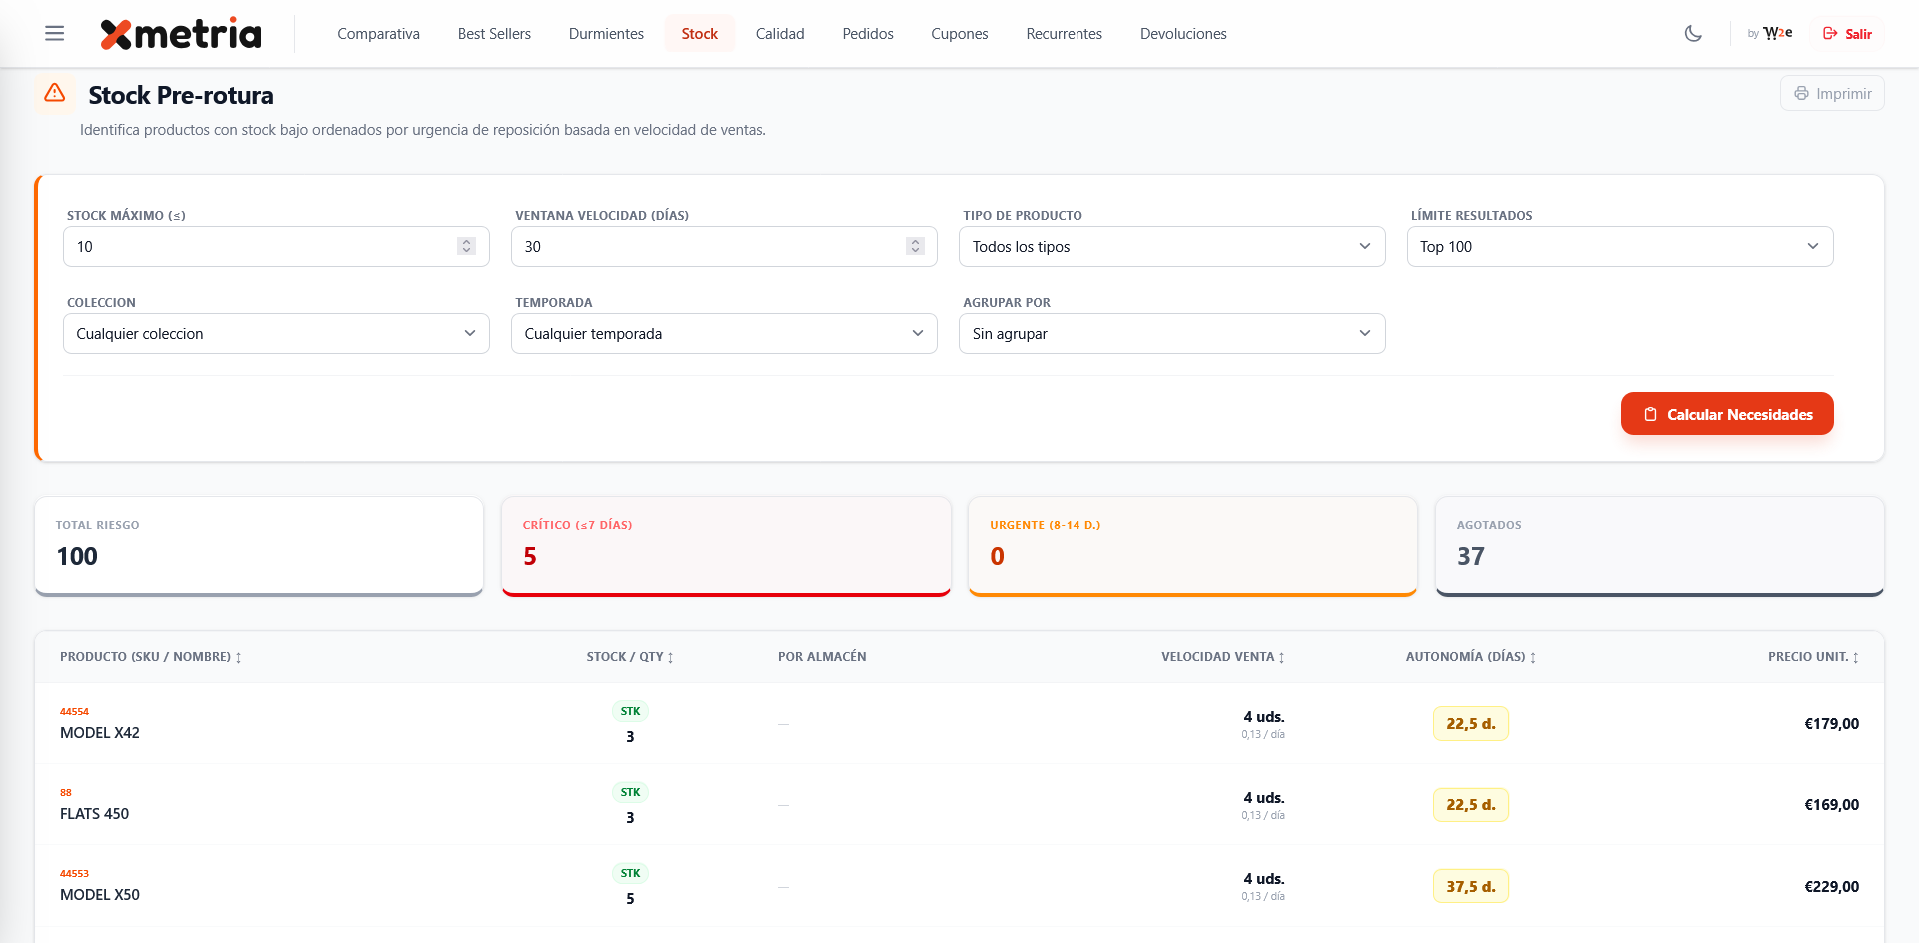Expand the Agrupar Por dropdown
Image resolution: width=1920 pixels, height=943 pixels.
pos(1171,334)
